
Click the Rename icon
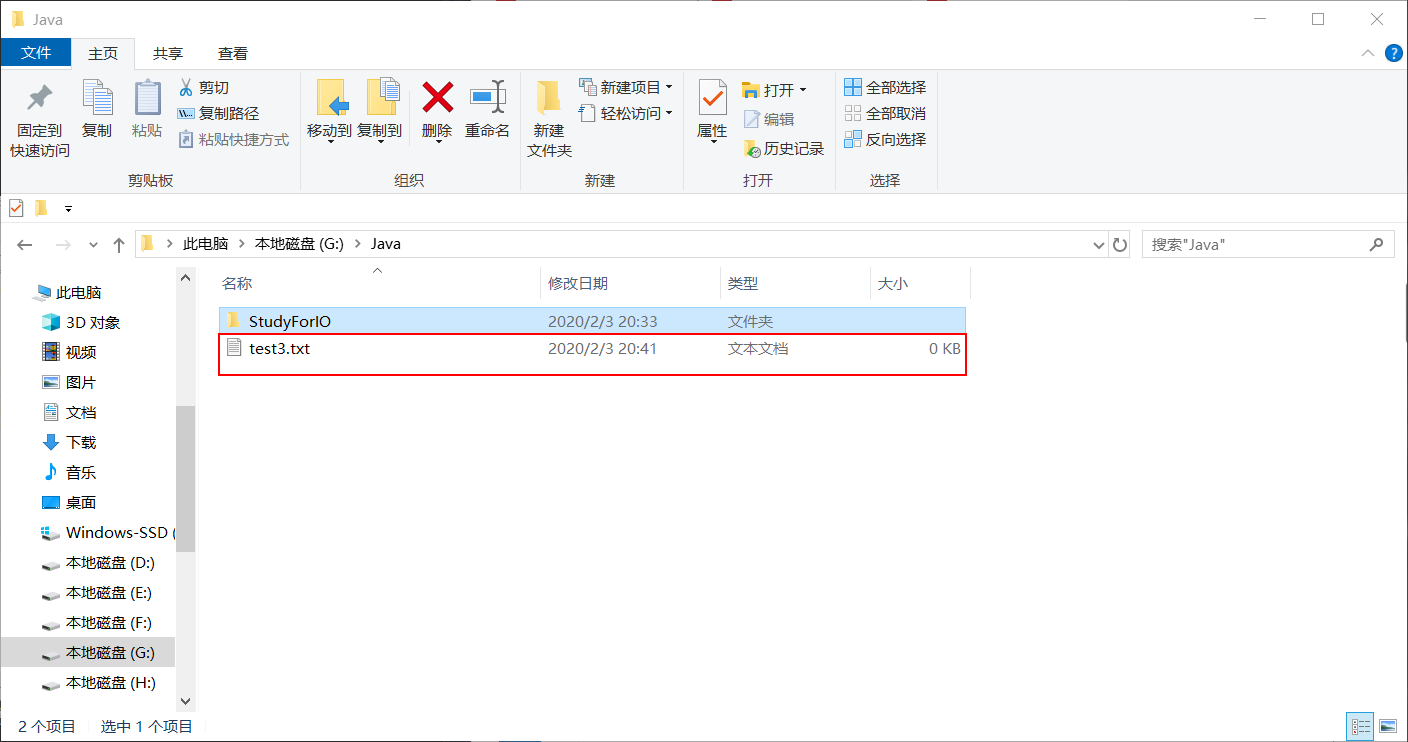(488, 97)
